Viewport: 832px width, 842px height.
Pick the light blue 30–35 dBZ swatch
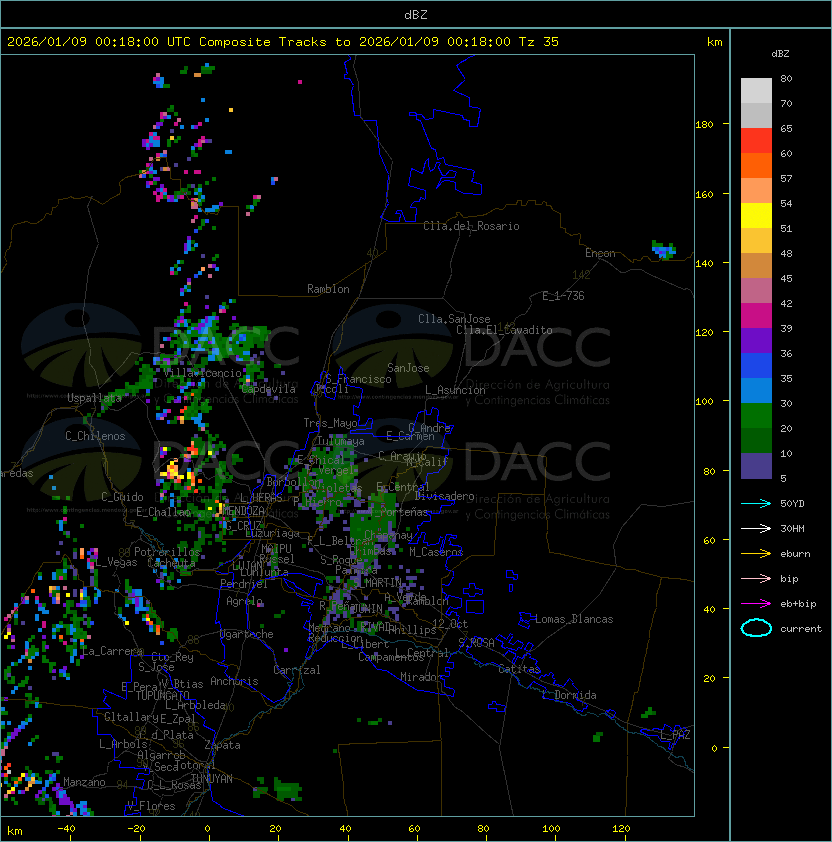pyautogui.click(x=756, y=391)
